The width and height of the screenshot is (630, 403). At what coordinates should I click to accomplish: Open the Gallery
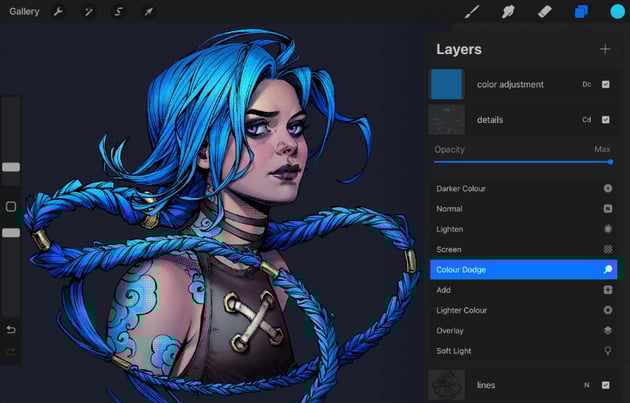(24, 12)
